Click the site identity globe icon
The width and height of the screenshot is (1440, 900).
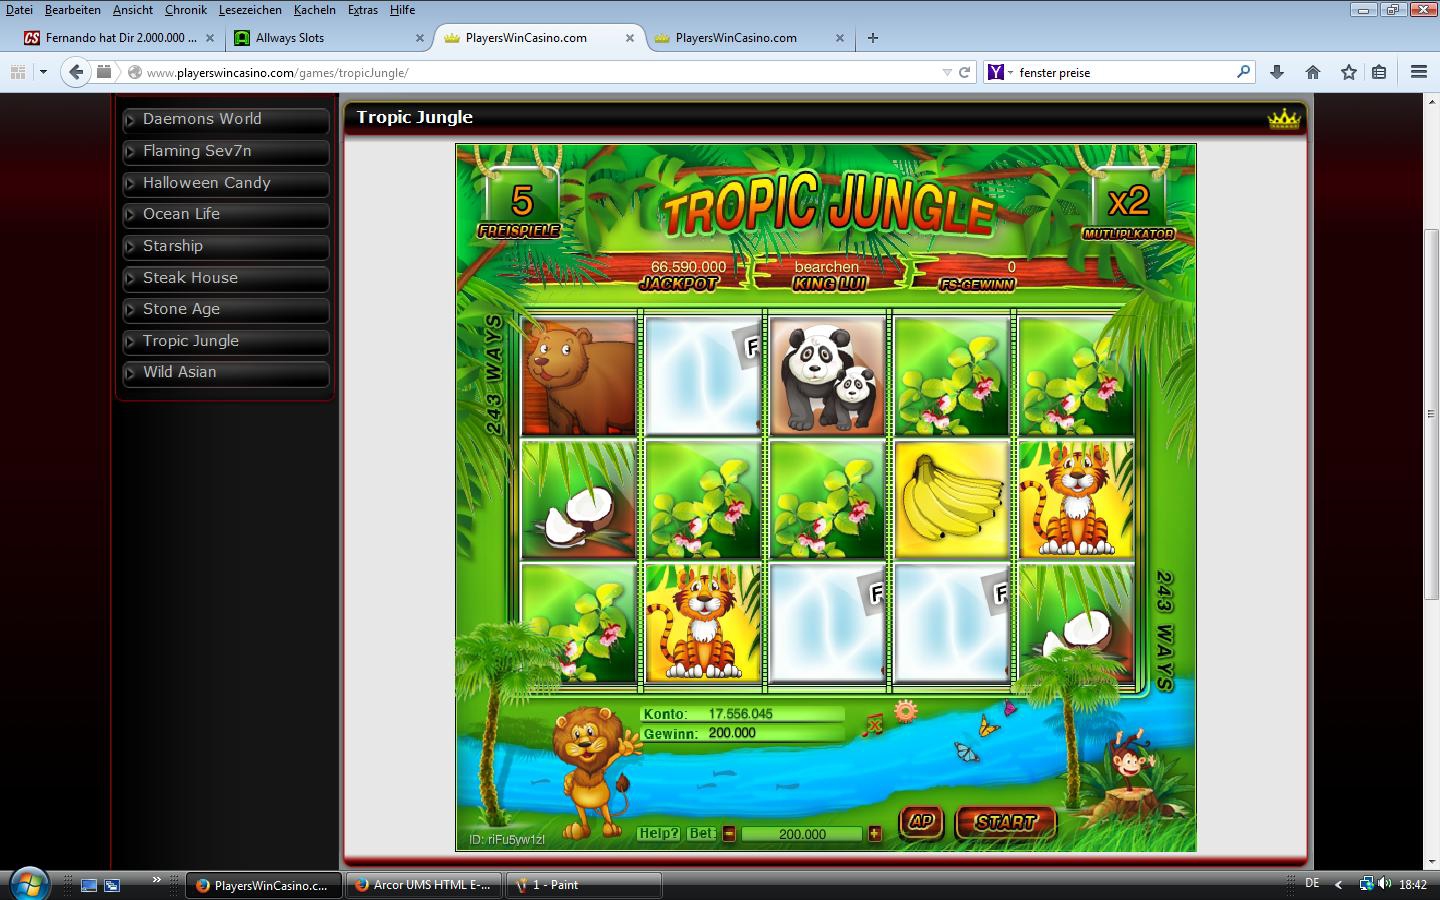(x=134, y=72)
